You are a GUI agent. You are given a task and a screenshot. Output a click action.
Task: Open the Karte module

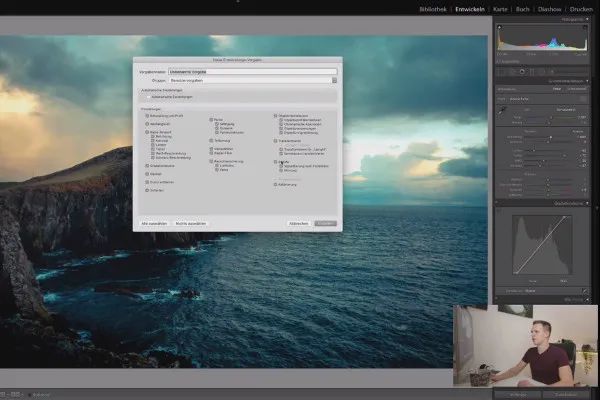[500, 9]
